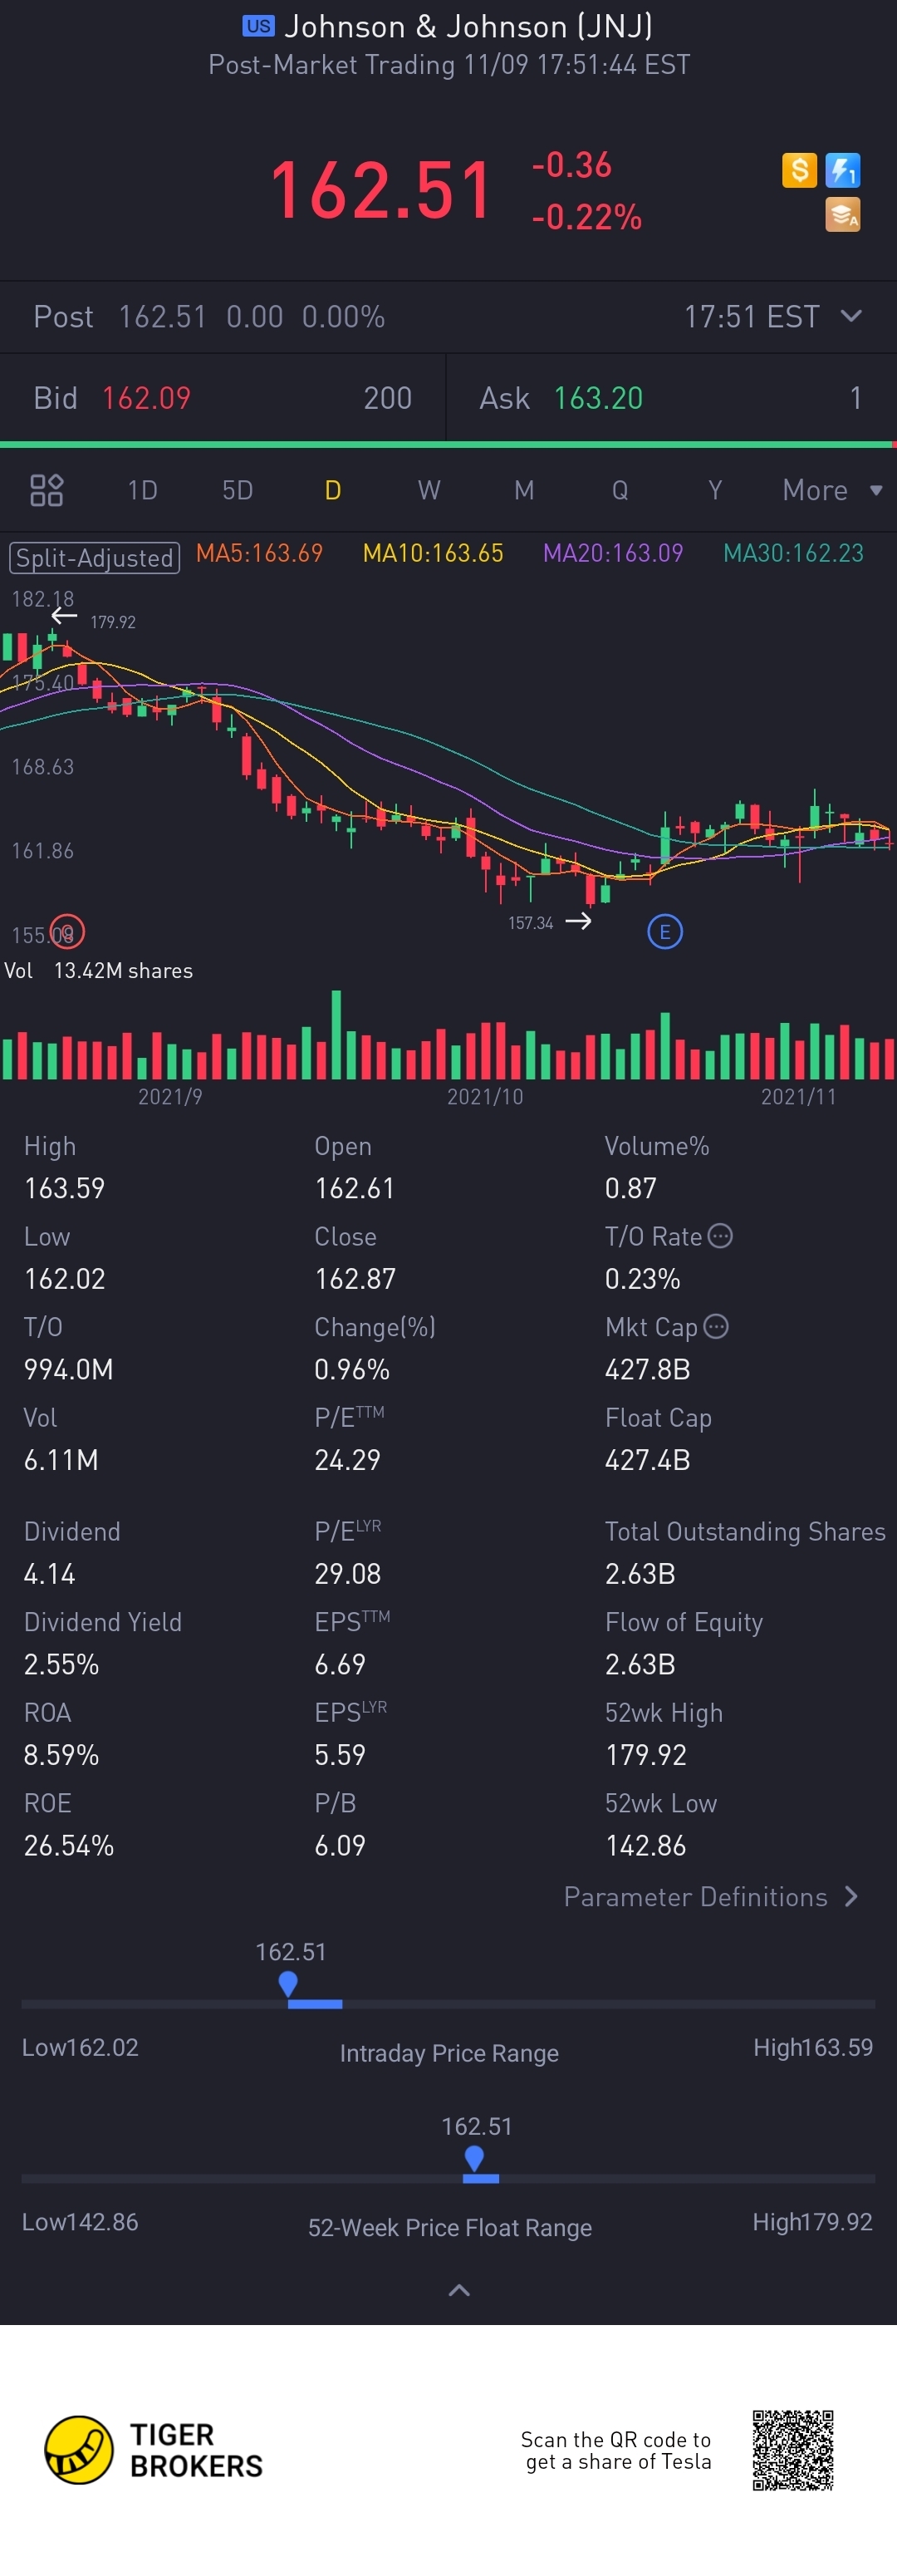Tap the blue E earnings marker

tap(665, 932)
